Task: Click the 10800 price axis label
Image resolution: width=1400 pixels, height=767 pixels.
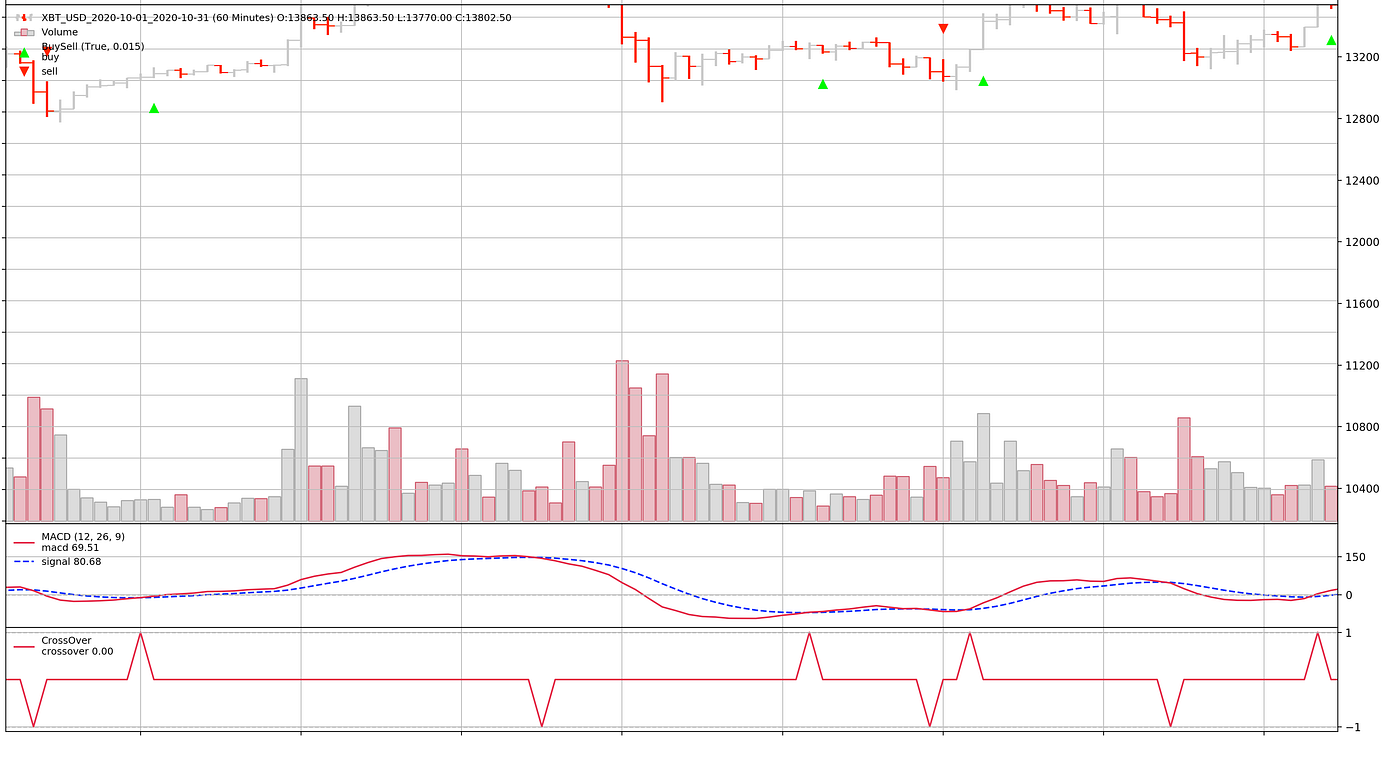Action: tap(1361, 427)
